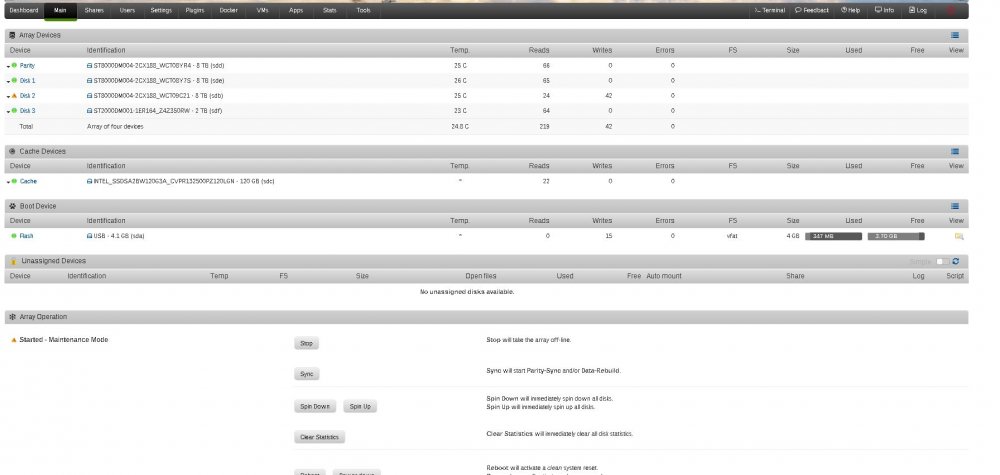Open the Tools tab
The height and width of the screenshot is (475, 1000).
tap(364, 10)
